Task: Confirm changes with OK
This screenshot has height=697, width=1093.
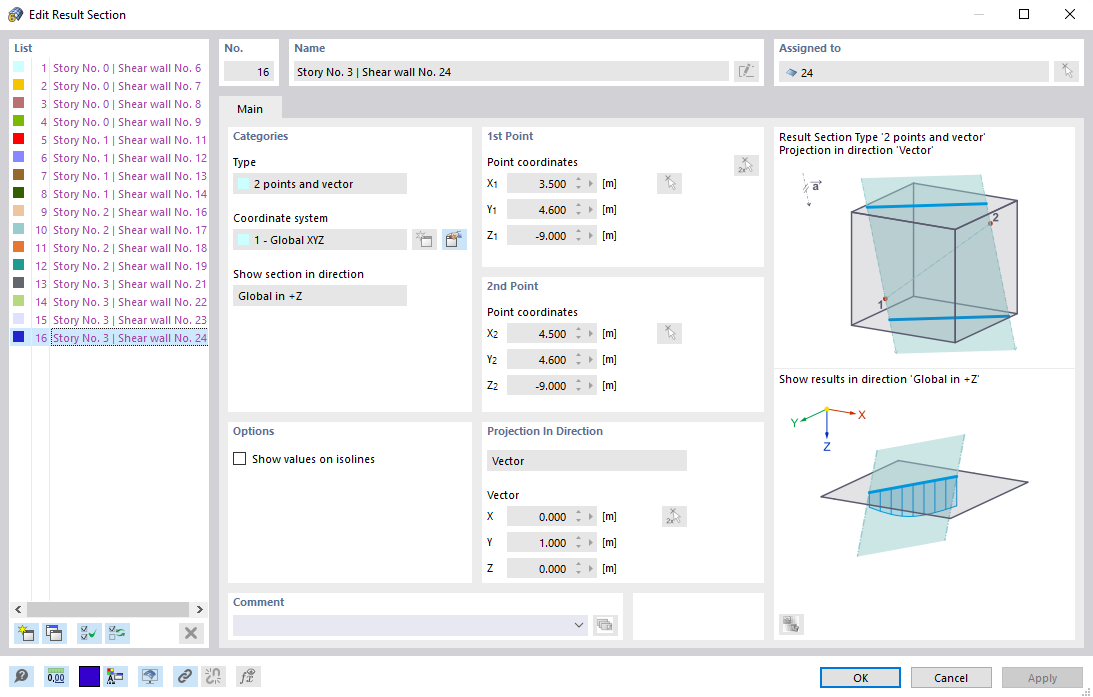Action: 859,677
